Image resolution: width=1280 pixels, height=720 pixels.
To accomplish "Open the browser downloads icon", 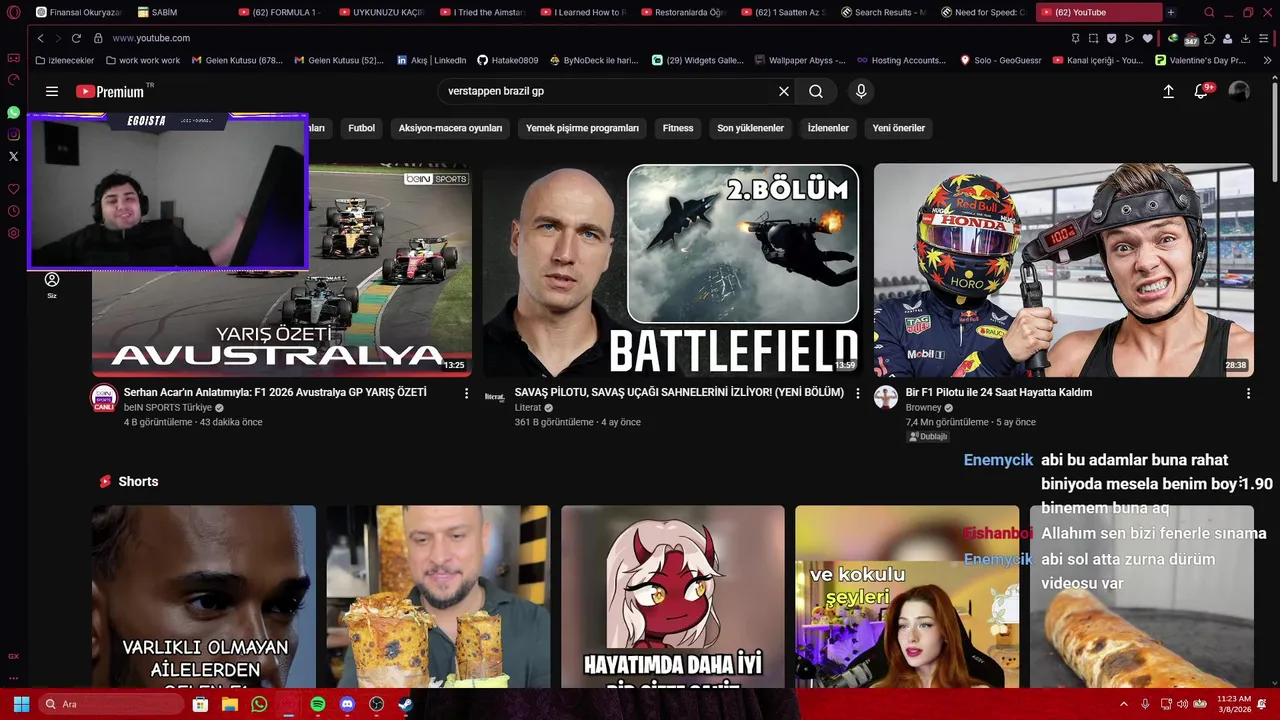I will tap(1245, 38).
